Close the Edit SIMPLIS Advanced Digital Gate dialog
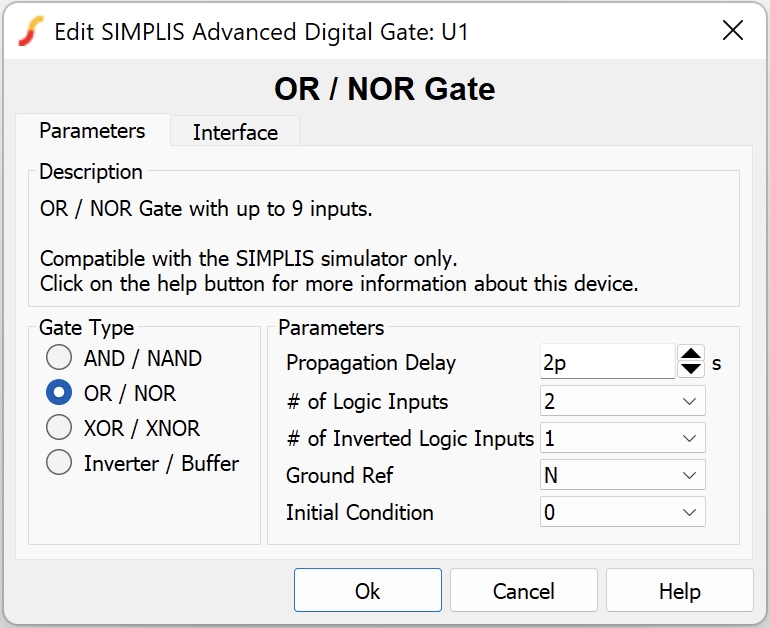 point(733,31)
